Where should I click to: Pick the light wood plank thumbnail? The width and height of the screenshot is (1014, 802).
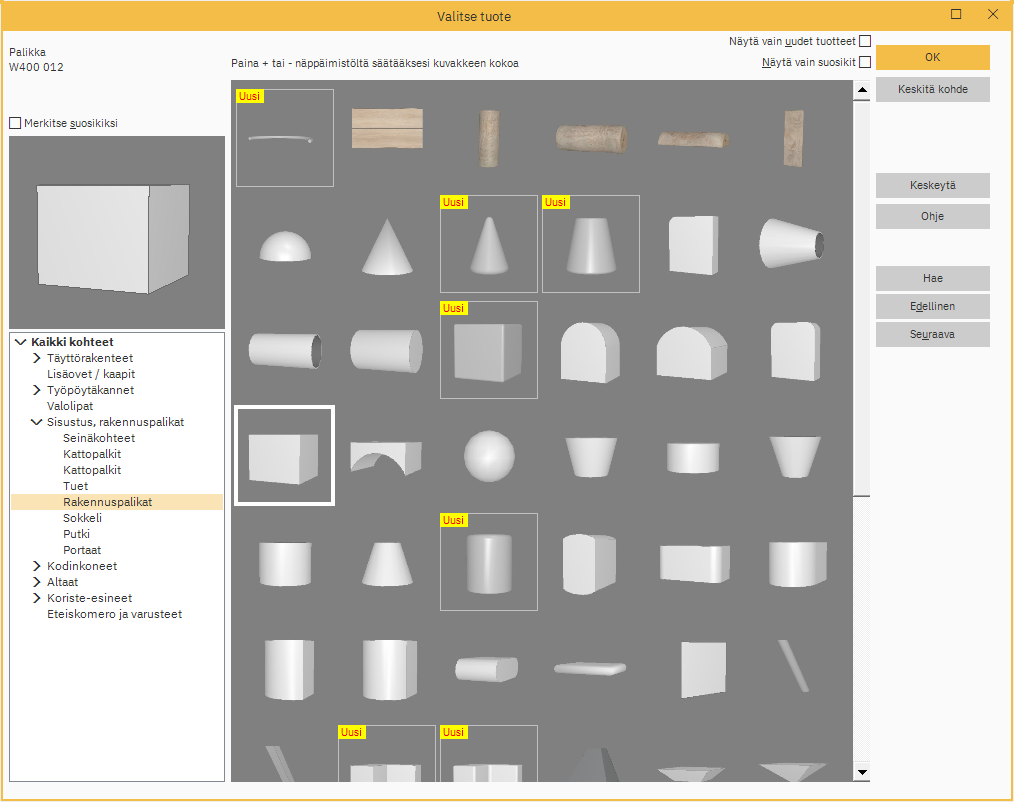[386, 129]
